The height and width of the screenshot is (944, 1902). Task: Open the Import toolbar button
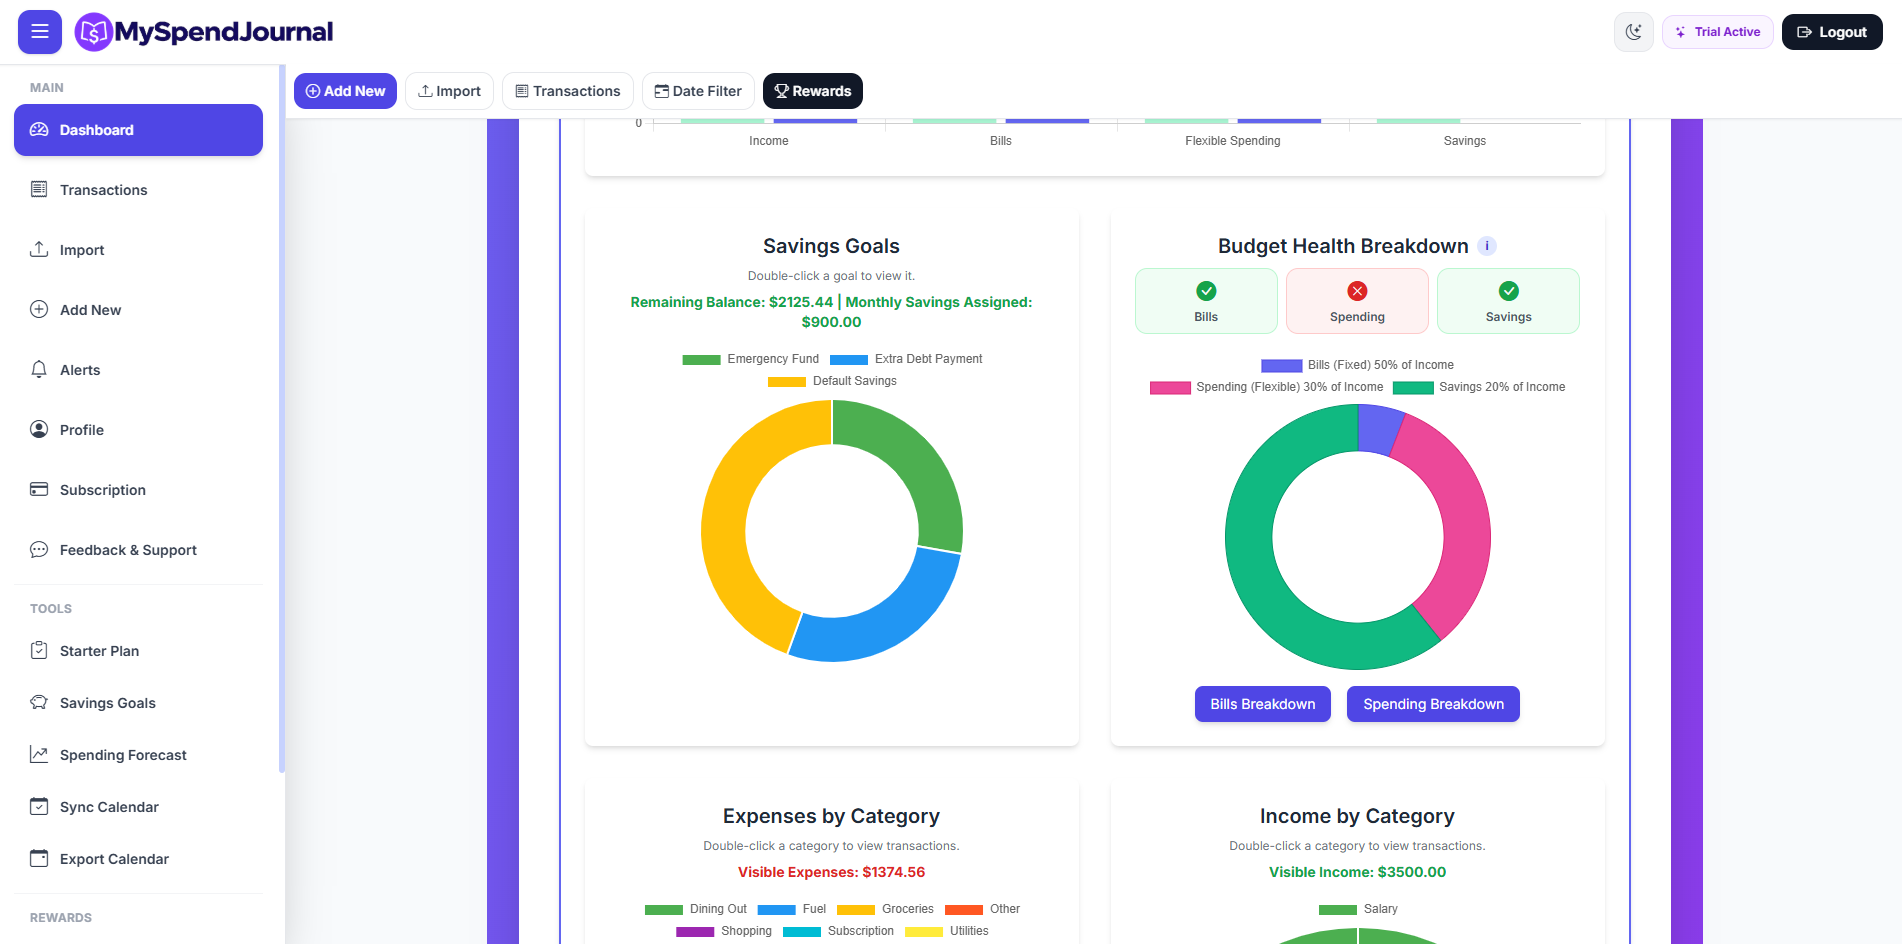coord(449,91)
